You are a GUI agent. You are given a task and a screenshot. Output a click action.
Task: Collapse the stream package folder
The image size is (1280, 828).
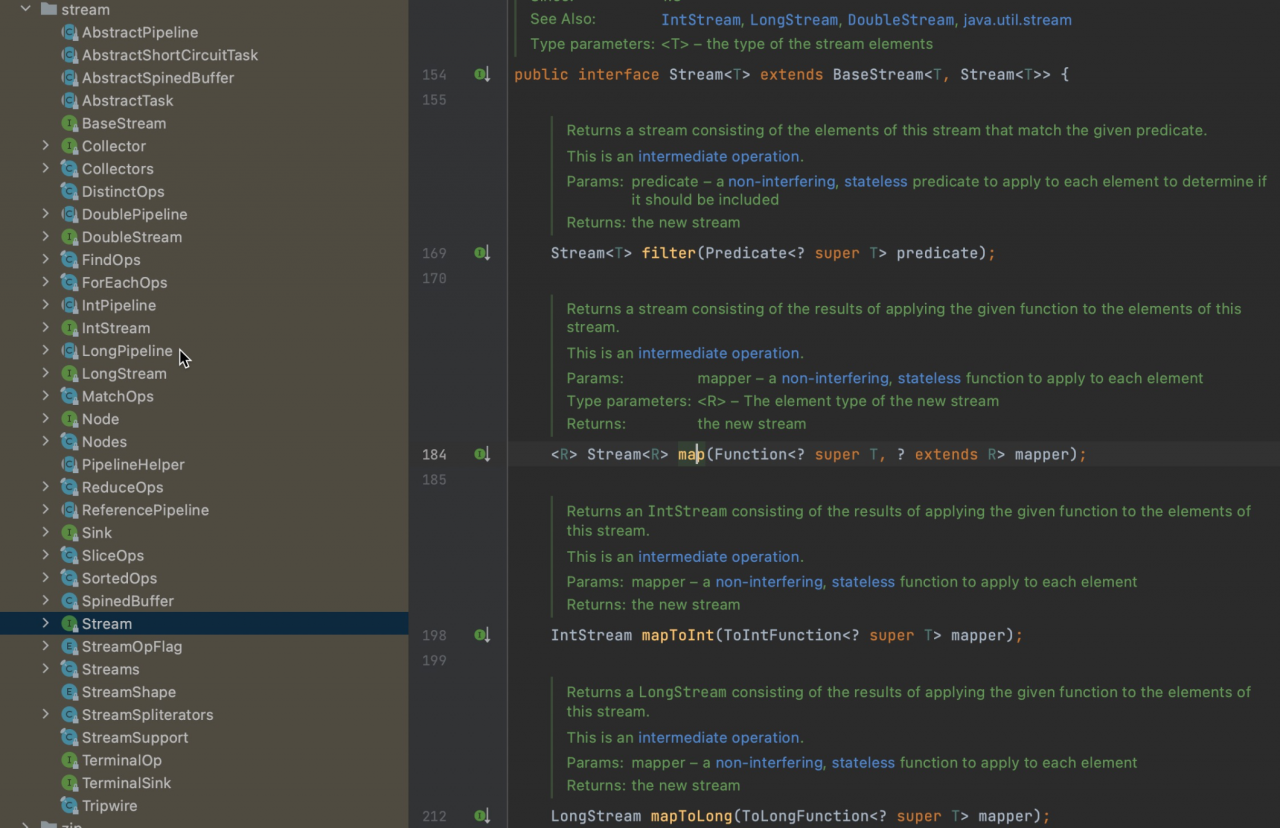click(26, 9)
